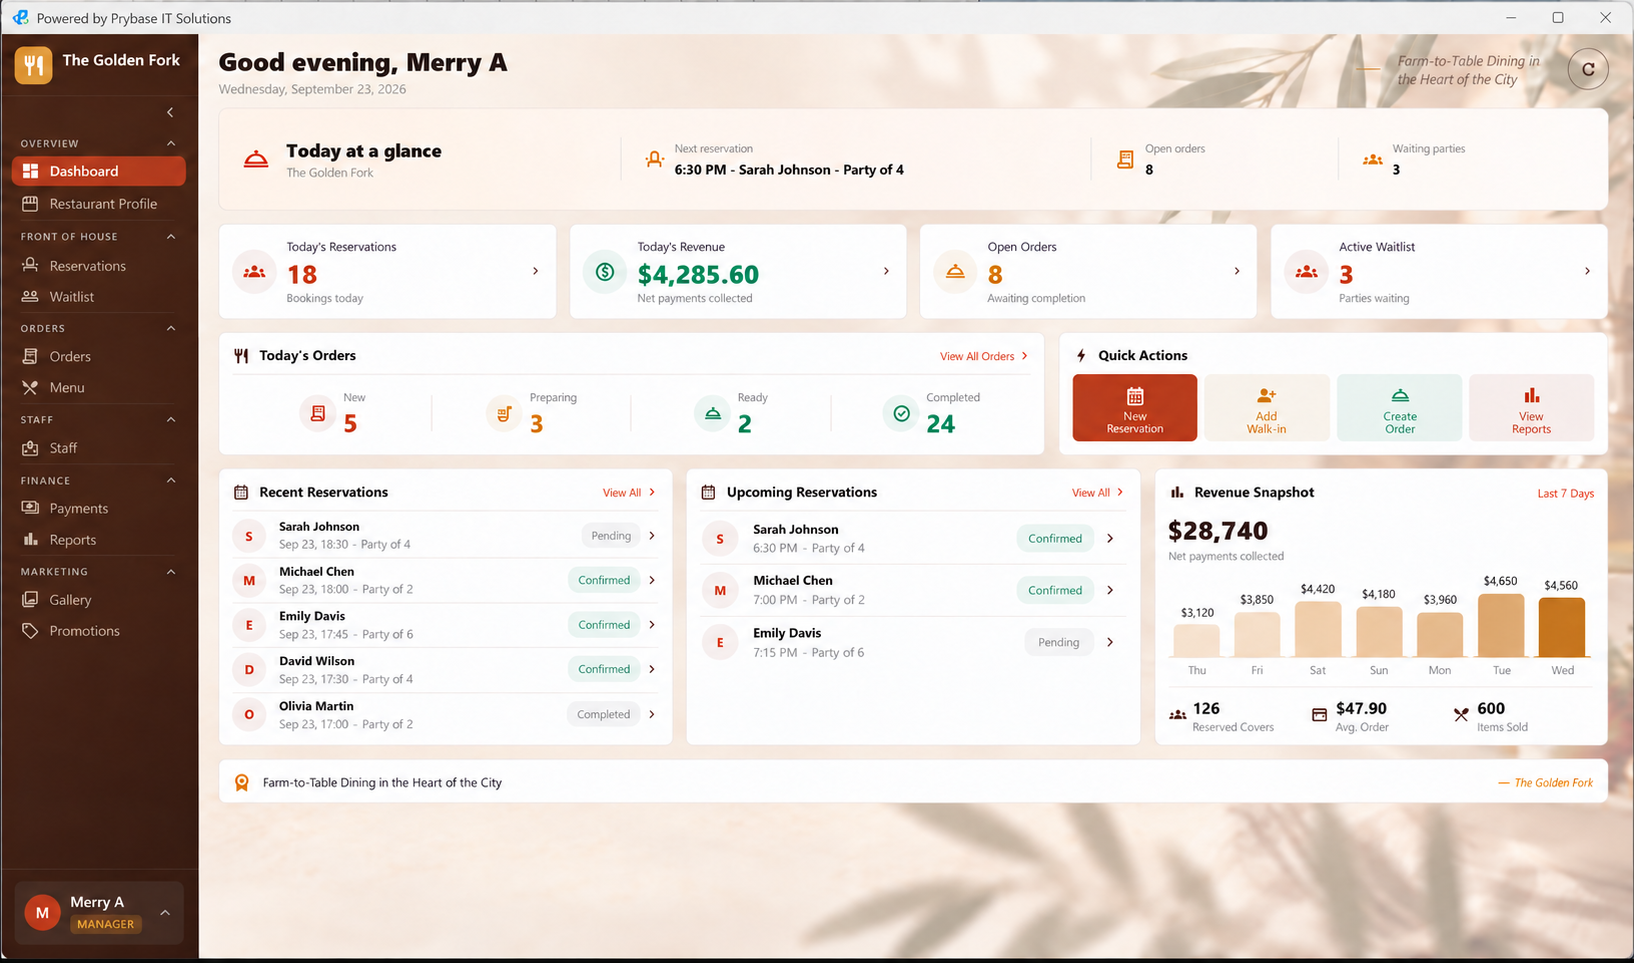
Task: Click the View Reports quick action
Action: tap(1531, 408)
